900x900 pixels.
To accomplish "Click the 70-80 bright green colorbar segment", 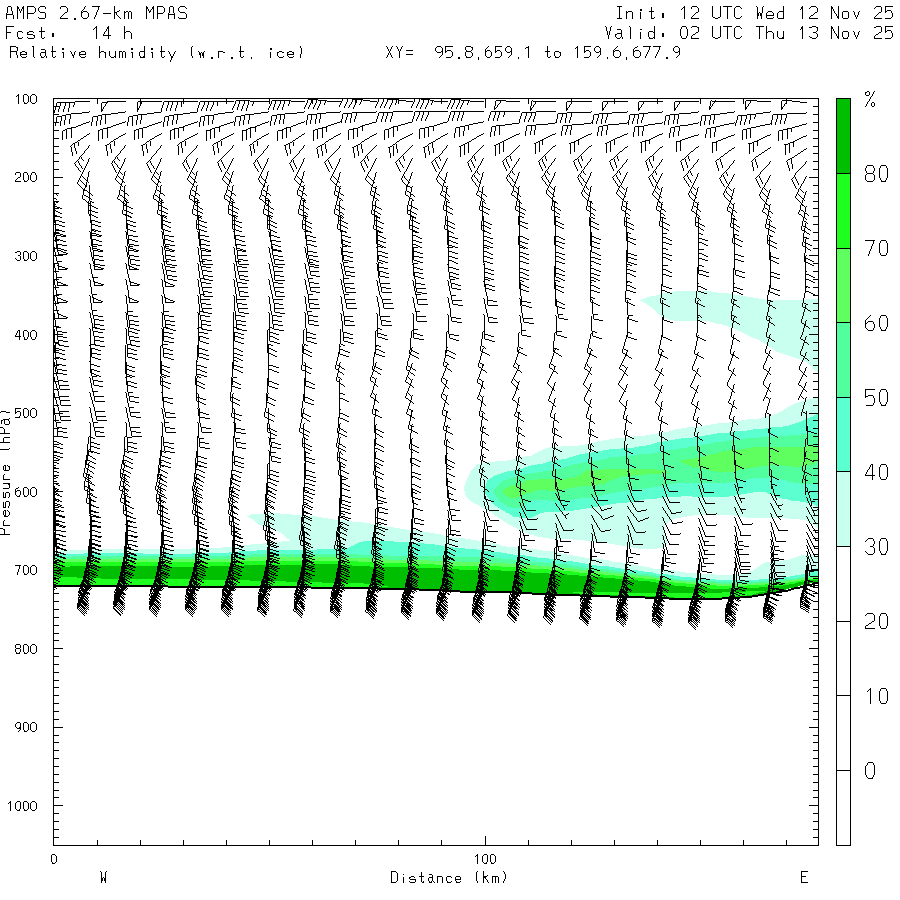I will click(843, 211).
